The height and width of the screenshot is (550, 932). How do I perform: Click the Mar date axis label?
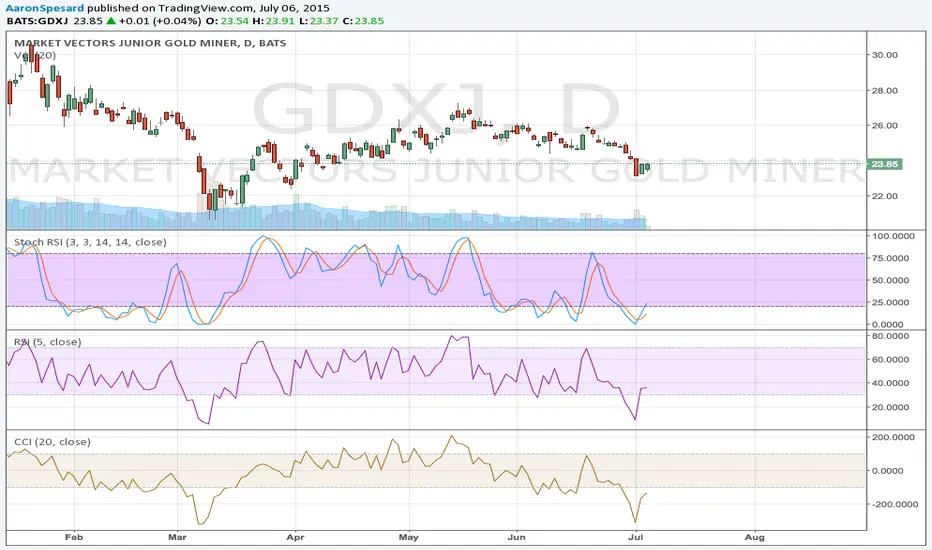click(177, 538)
